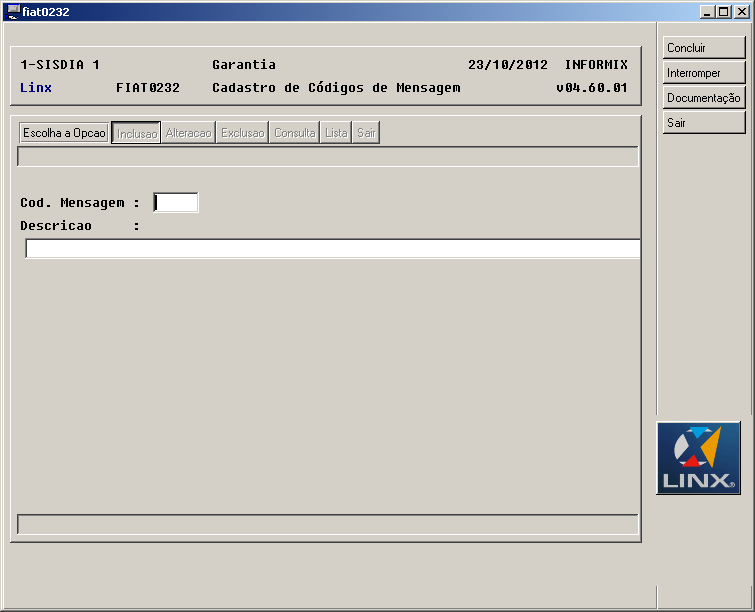755x612 pixels.
Task: Select the Sair option in menu bar
Action: pos(366,133)
